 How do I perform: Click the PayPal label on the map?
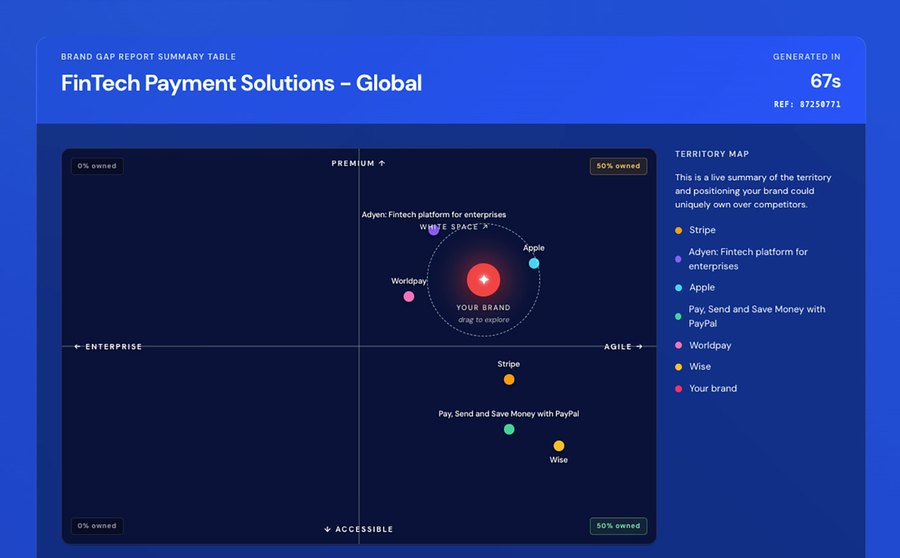[x=509, y=414]
